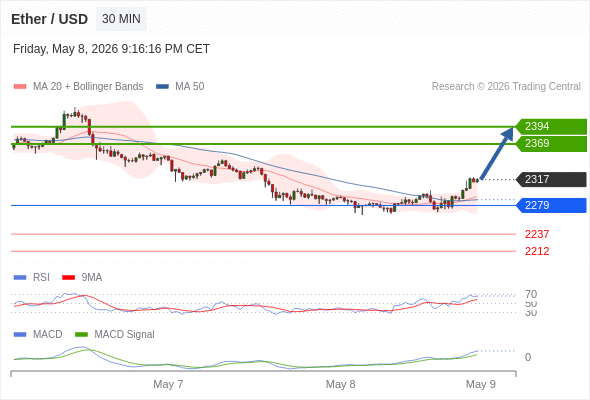Toggle the MACD blue legend entry
This screenshot has height=400, width=590.
click(x=38, y=334)
